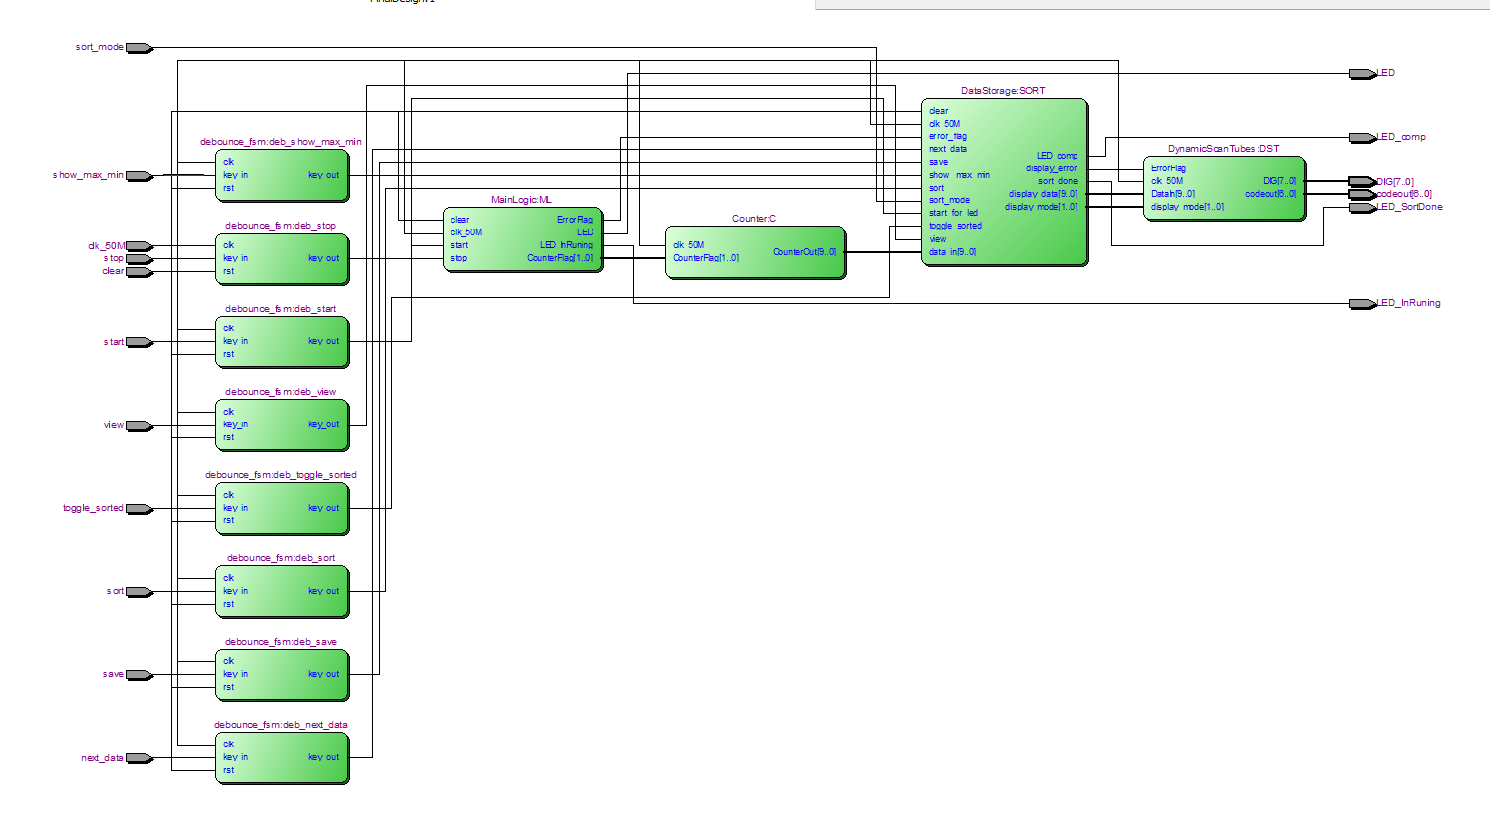This screenshot has width=1490, height=826.
Task: Click LED_InRuning port on MainLogic block
Action: click(x=566, y=245)
